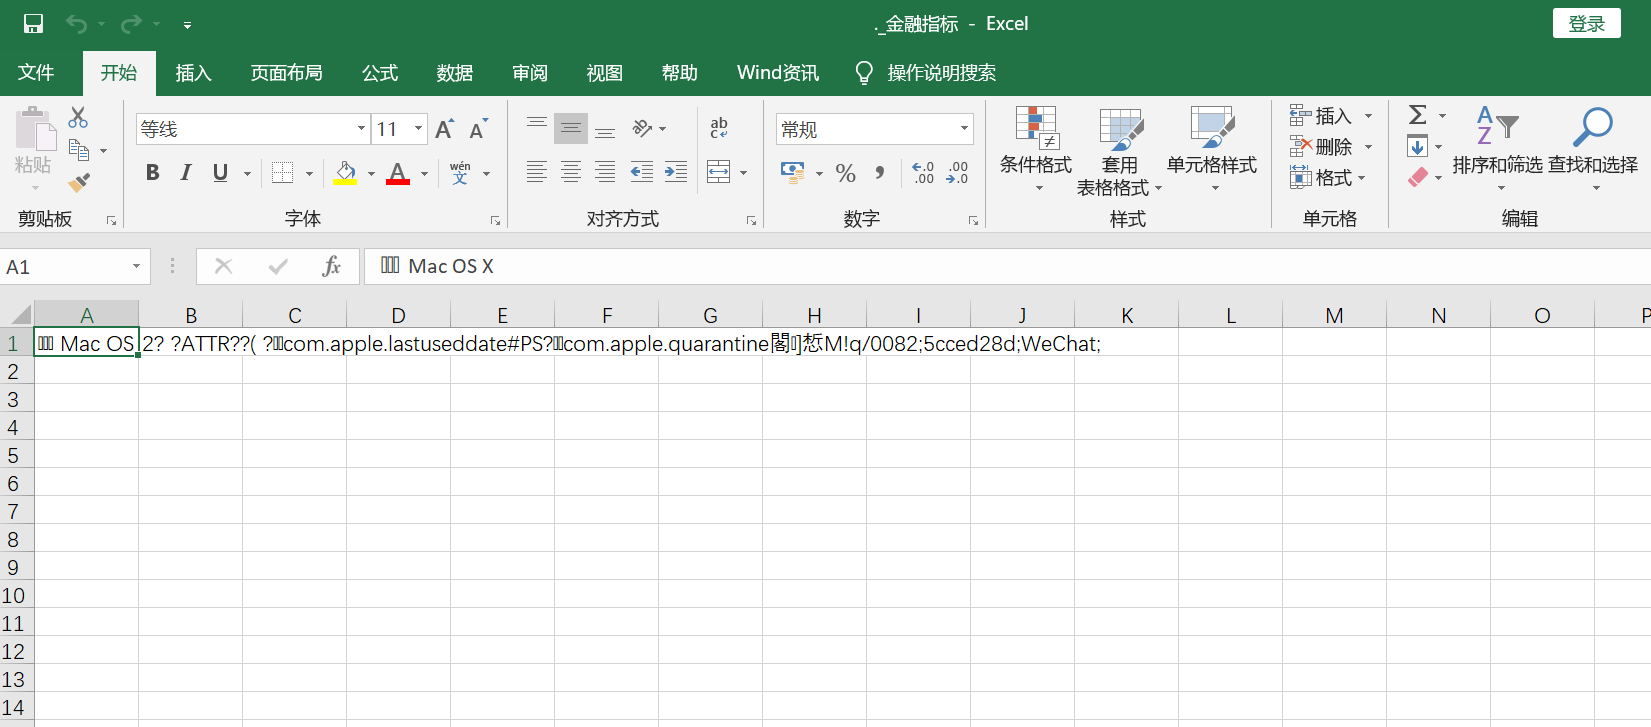1651x727 pixels.
Task: Switch to the 公式 ribbon tab
Action: click(x=380, y=73)
